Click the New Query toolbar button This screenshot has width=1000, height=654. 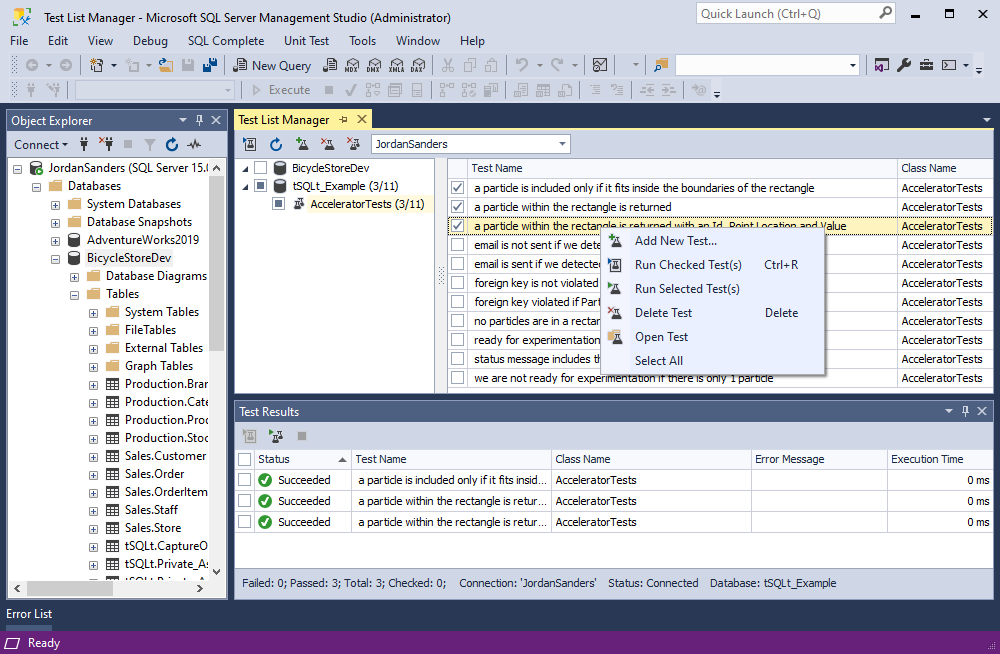click(272, 65)
